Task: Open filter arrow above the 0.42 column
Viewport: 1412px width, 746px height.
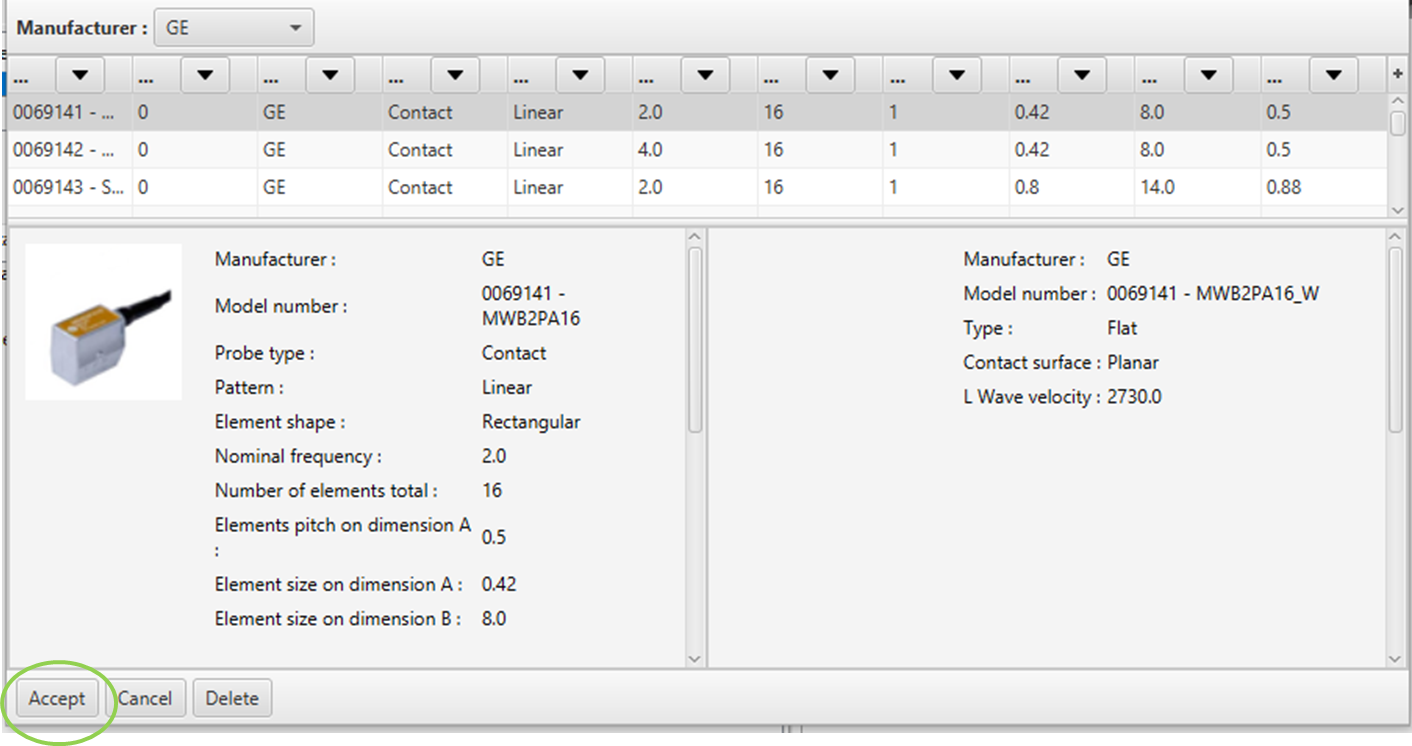Action: tap(1081, 75)
